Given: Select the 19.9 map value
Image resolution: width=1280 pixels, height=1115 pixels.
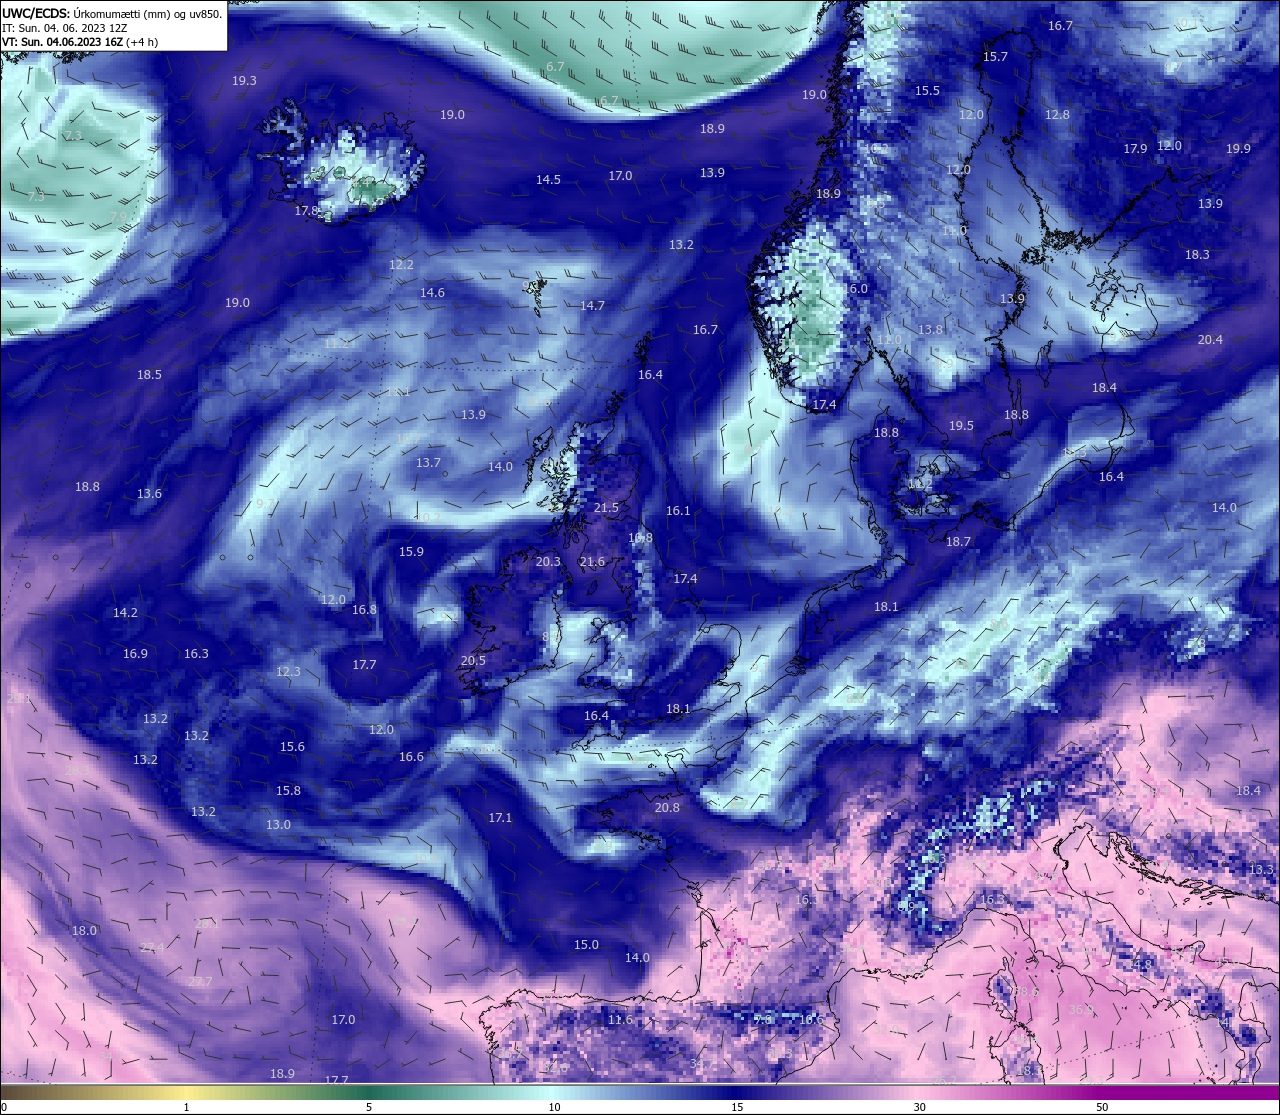Looking at the screenshot, I should [1238, 149].
